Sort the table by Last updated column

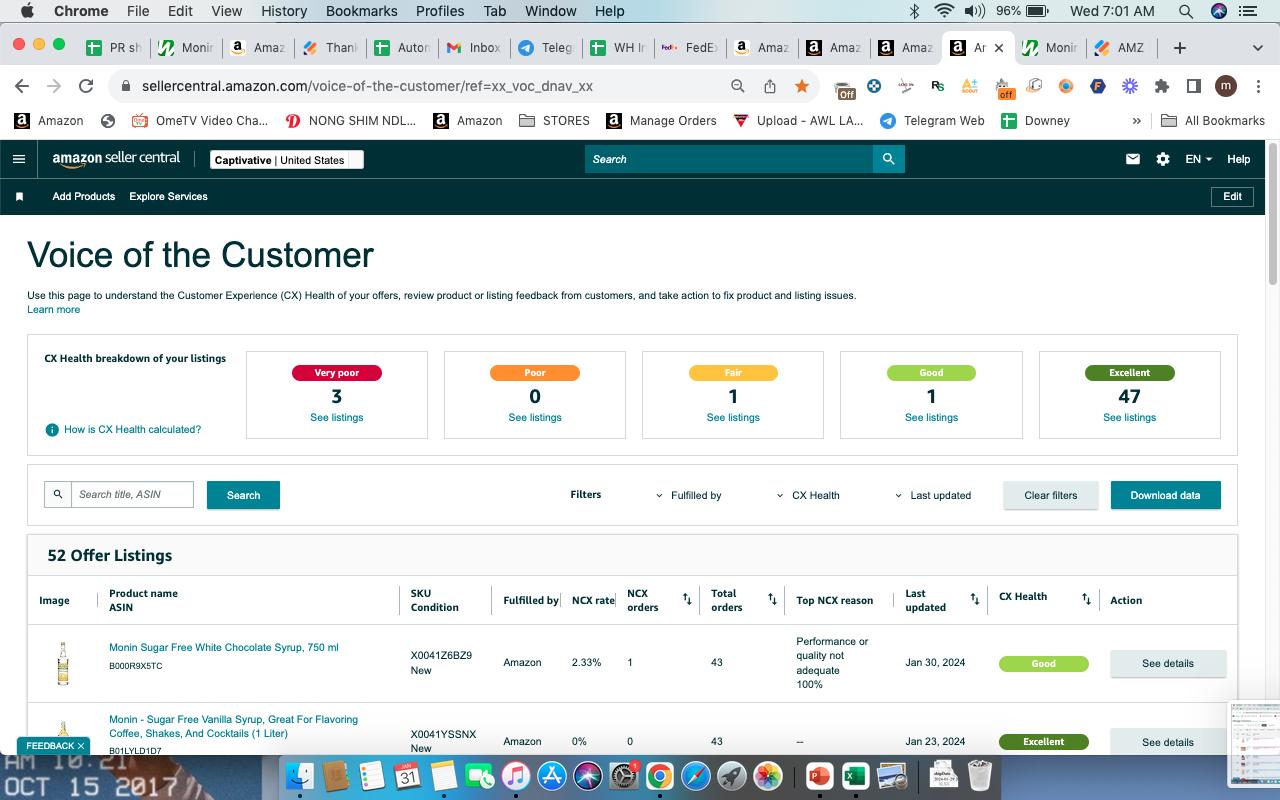tap(975, 599)
